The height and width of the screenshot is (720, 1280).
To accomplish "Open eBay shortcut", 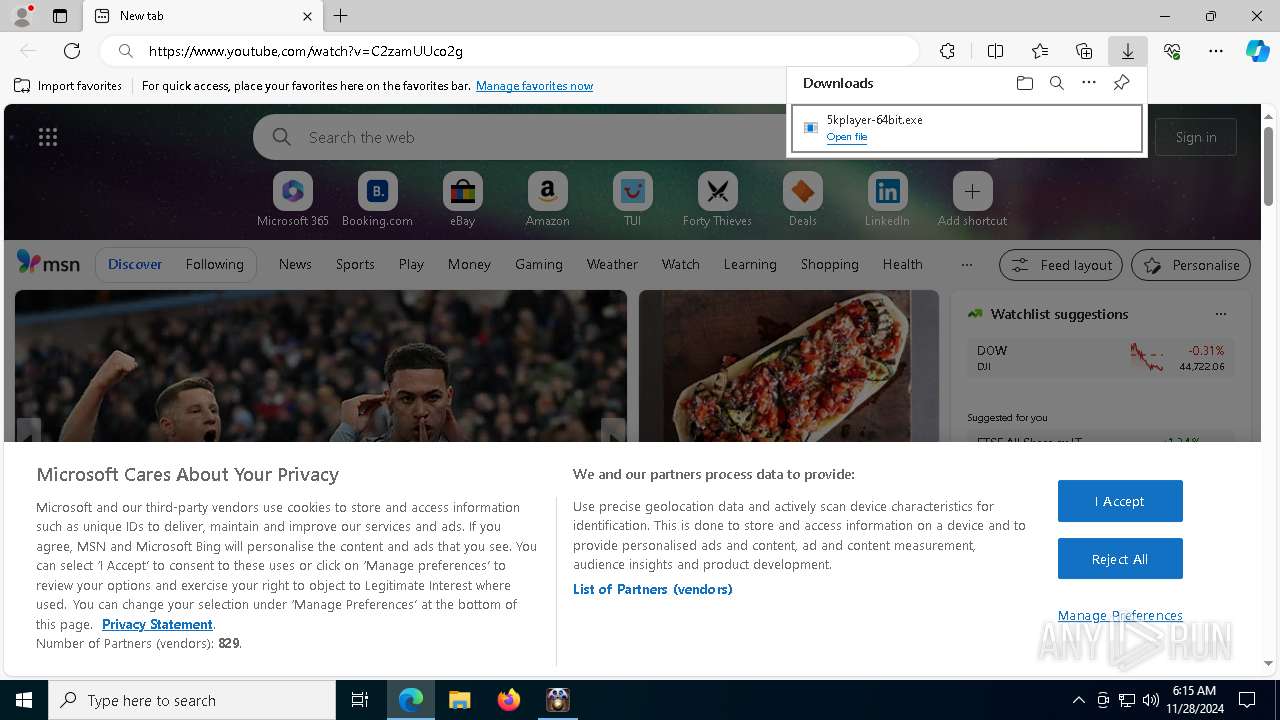I will (x=462, y=200).
